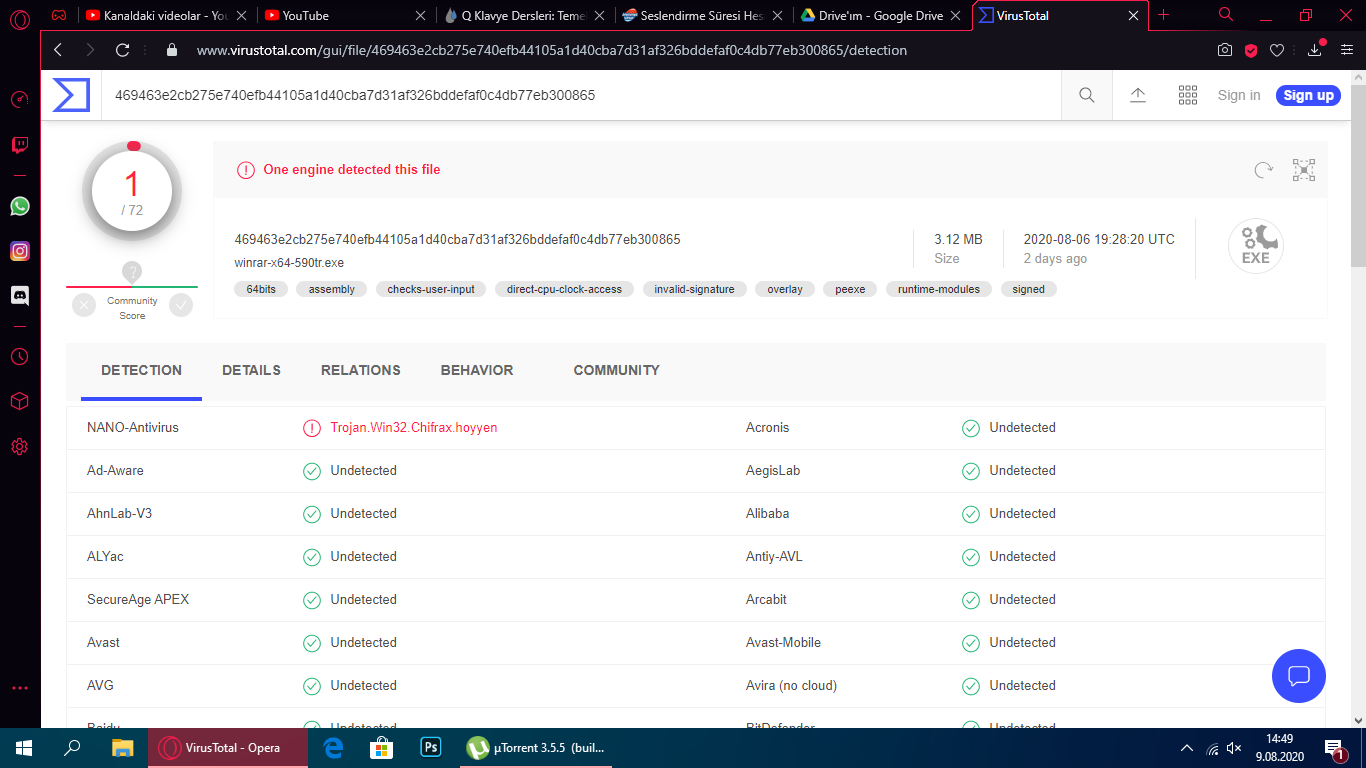
Task: Add page to bookmarks with heart icon
Action: 1277,50
